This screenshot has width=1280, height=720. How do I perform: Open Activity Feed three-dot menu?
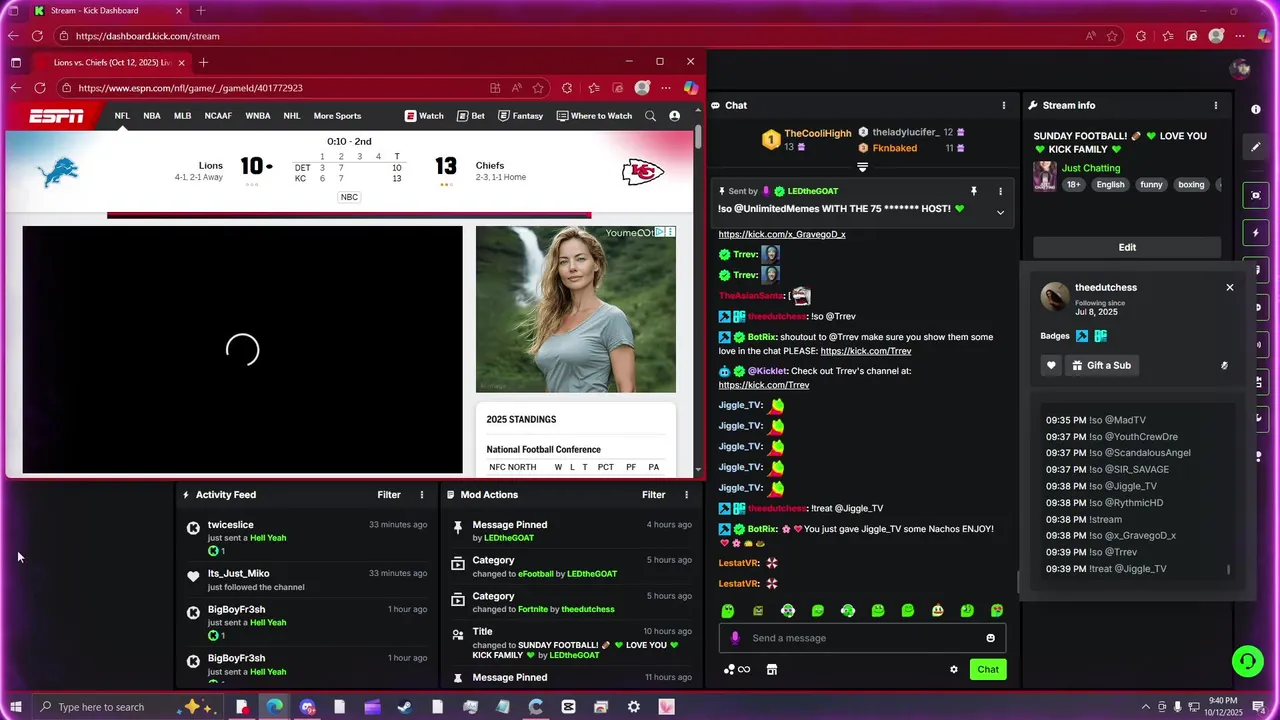coord(422,495)
